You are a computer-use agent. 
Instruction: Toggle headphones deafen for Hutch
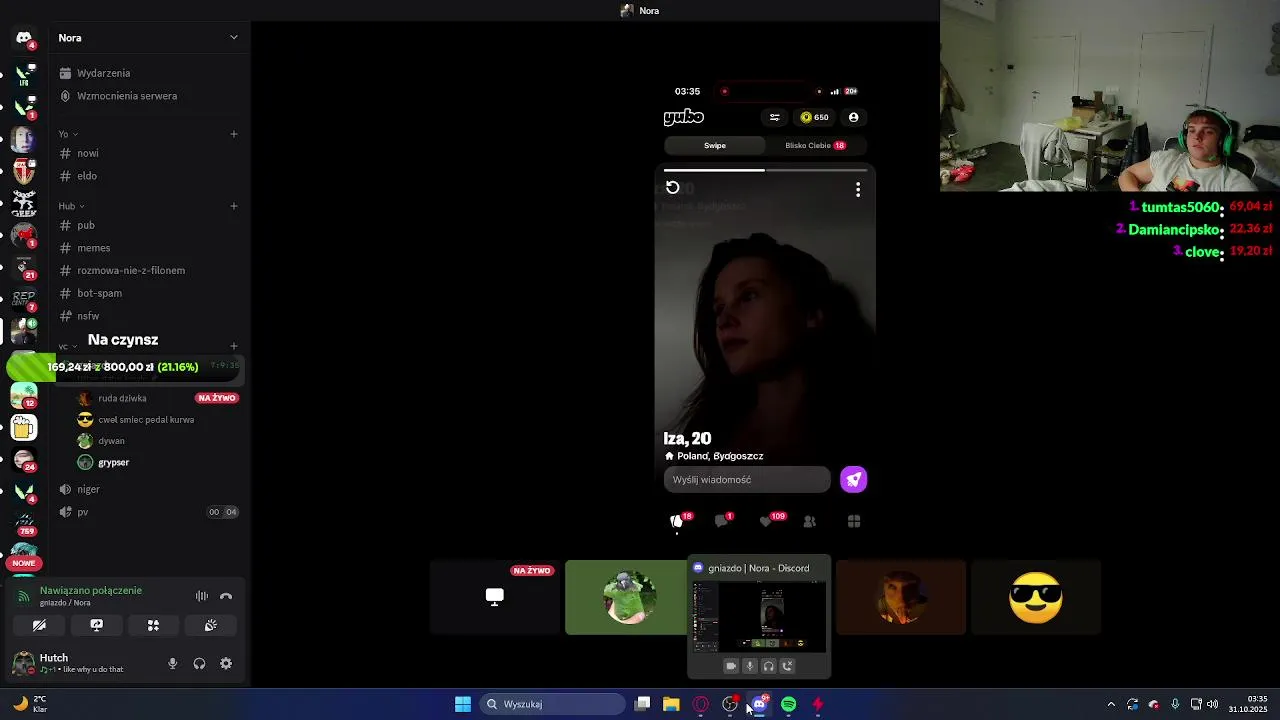(199, 664)
